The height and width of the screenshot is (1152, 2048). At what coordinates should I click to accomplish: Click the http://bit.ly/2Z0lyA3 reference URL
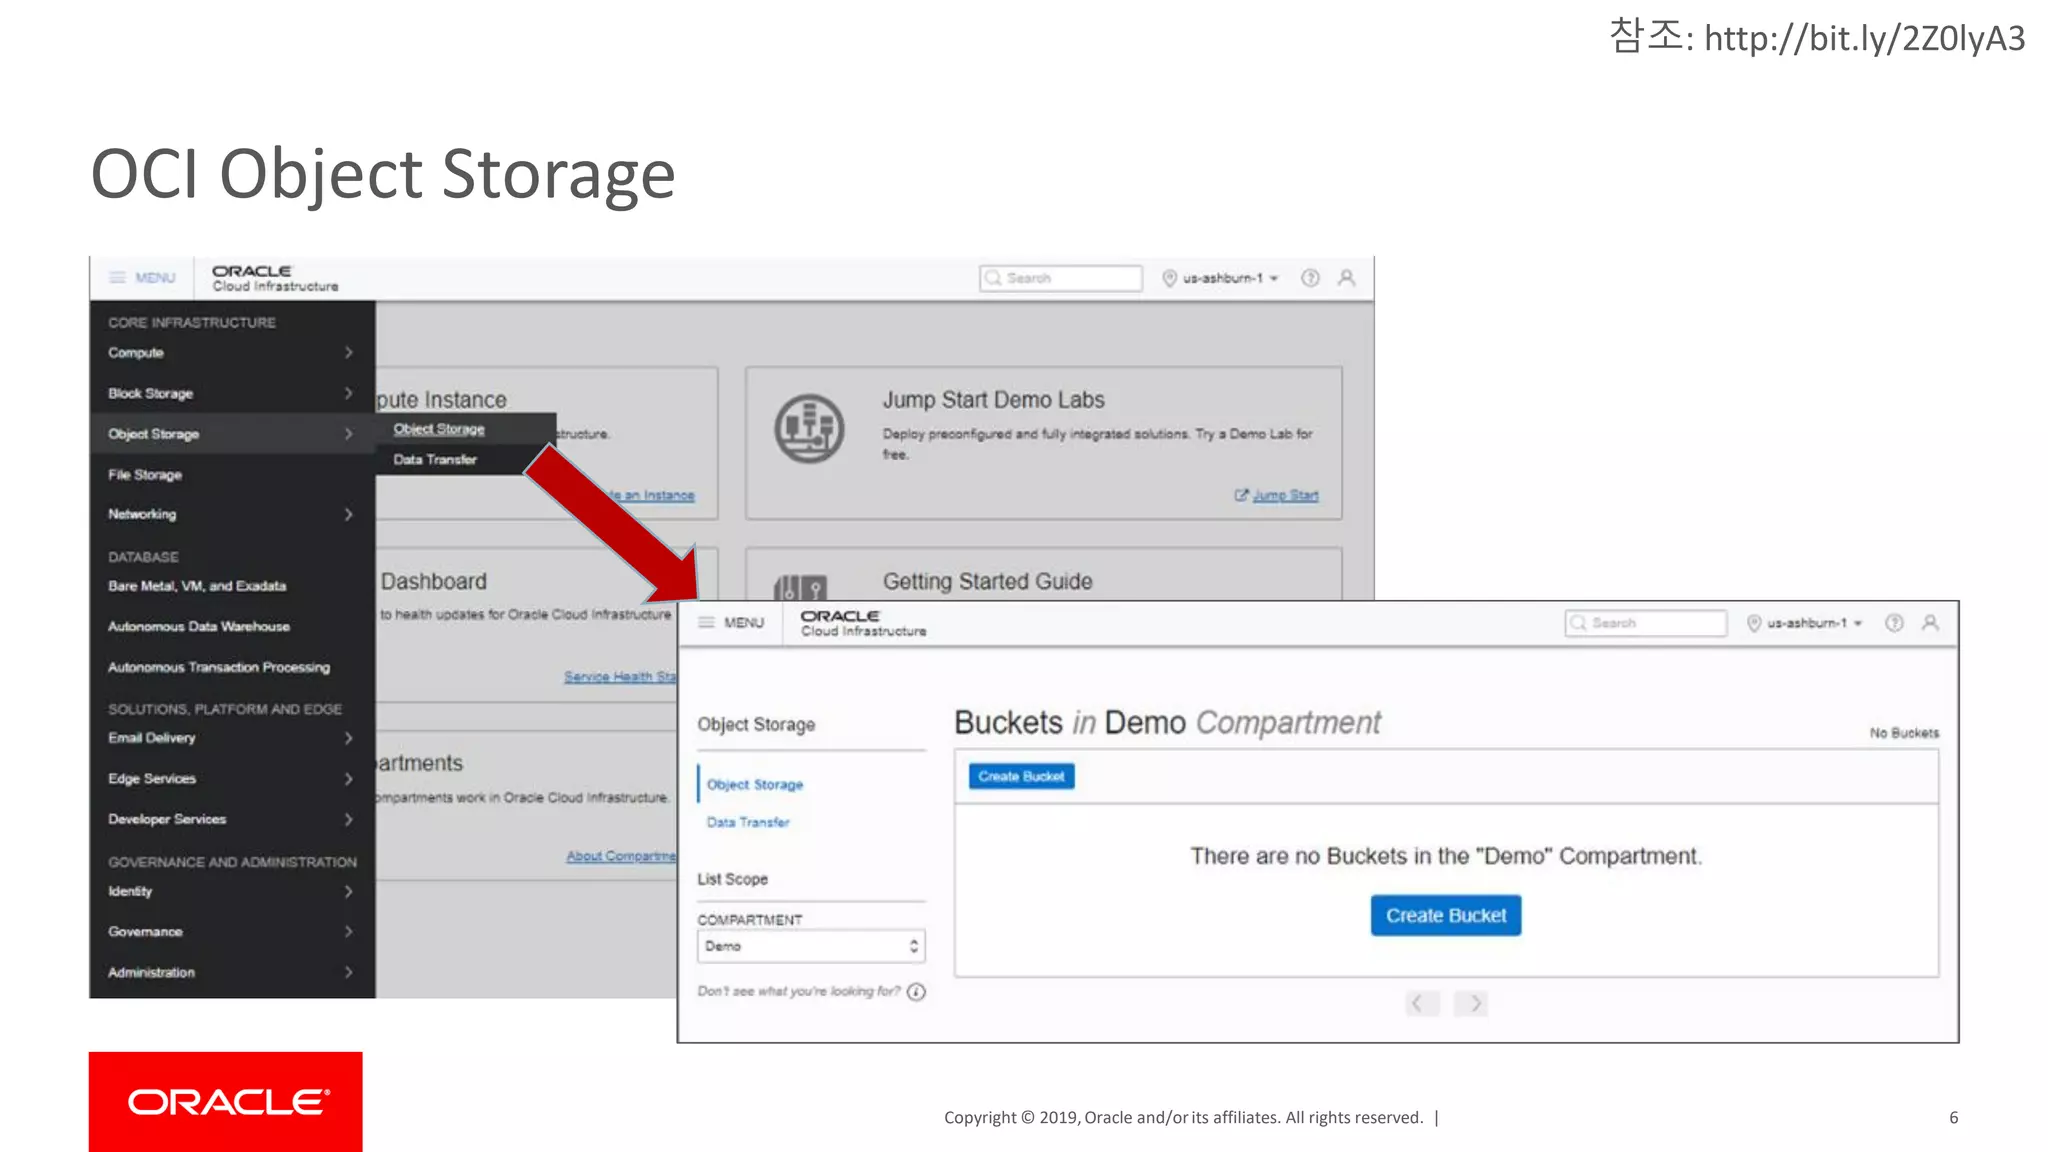click(x=1864, y=38)
